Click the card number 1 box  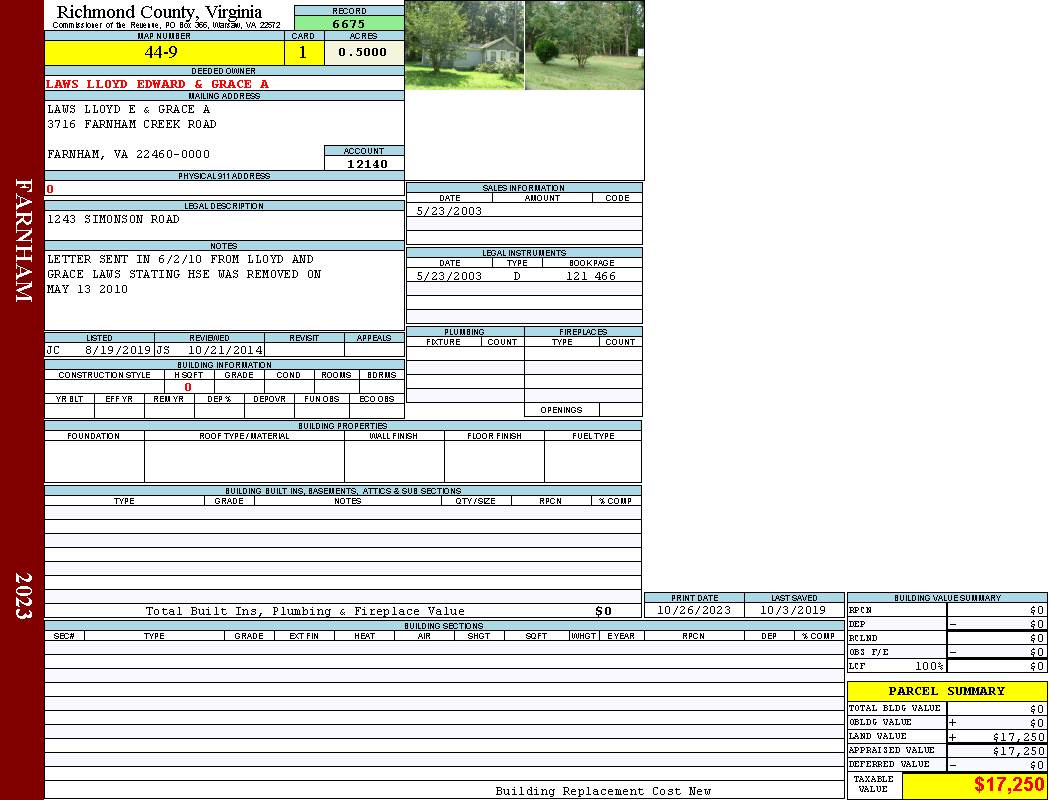tap(303, 53)
